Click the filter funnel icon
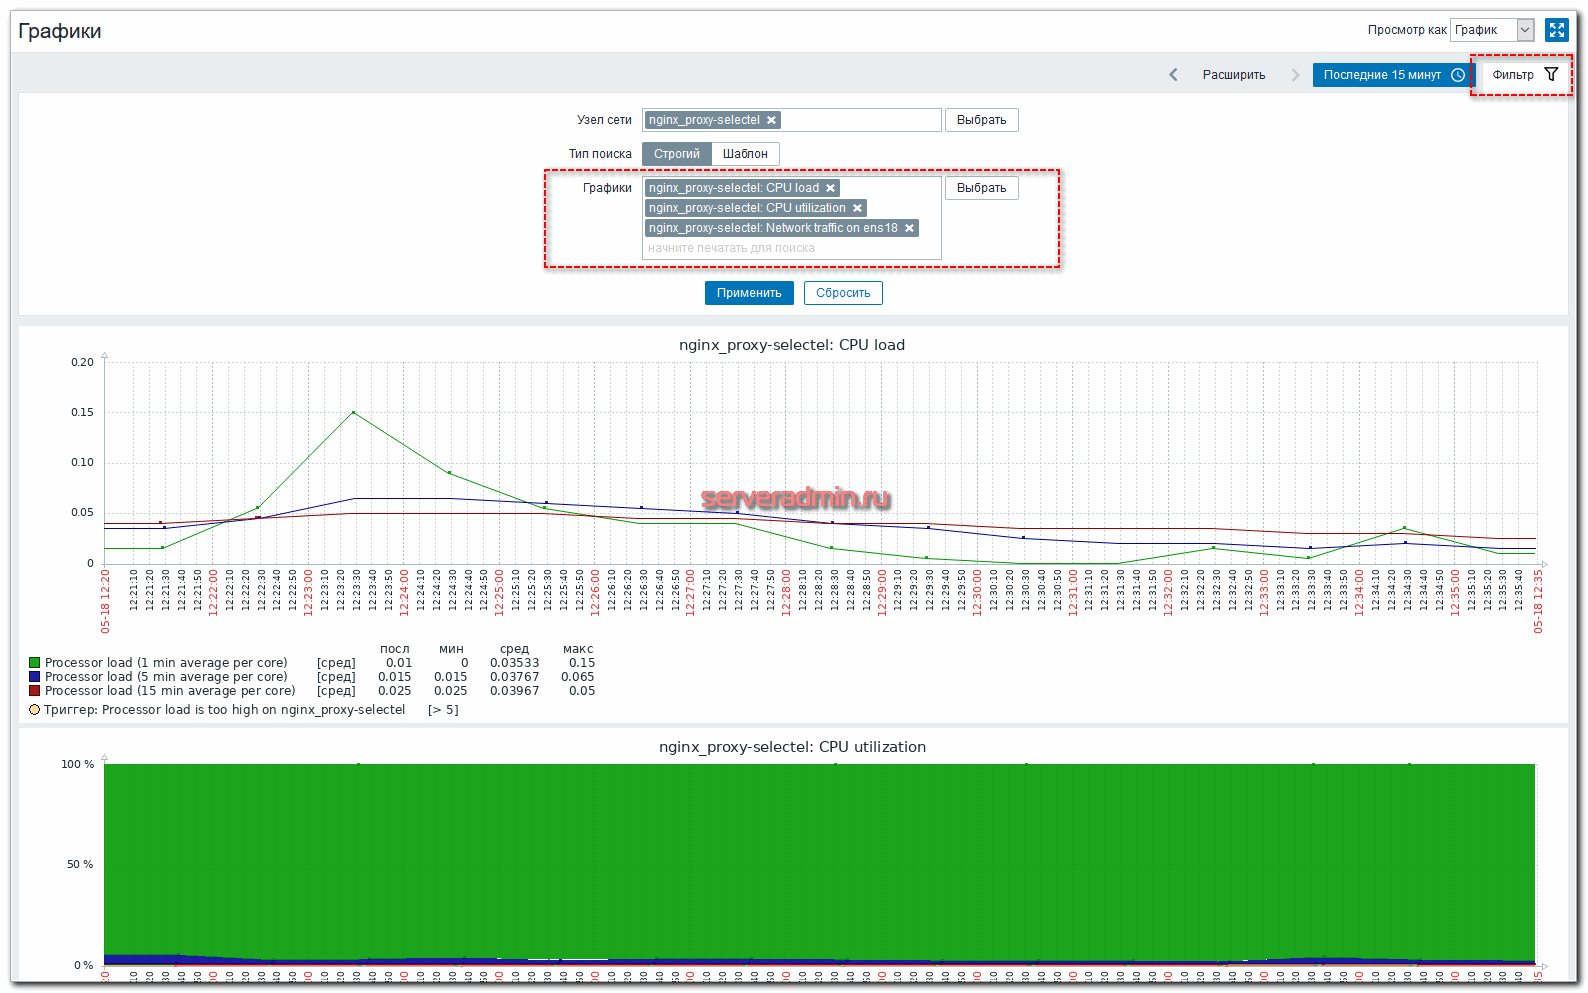This screenshot has height=993, width=1588. 1551,75
